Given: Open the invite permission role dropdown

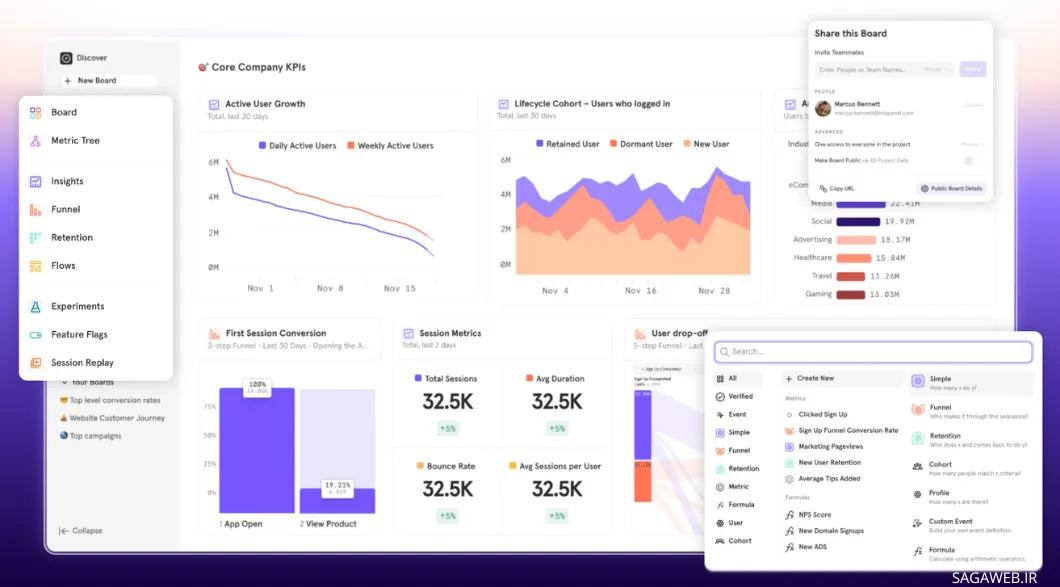Looking at the screenshot, I should point(936,70).
